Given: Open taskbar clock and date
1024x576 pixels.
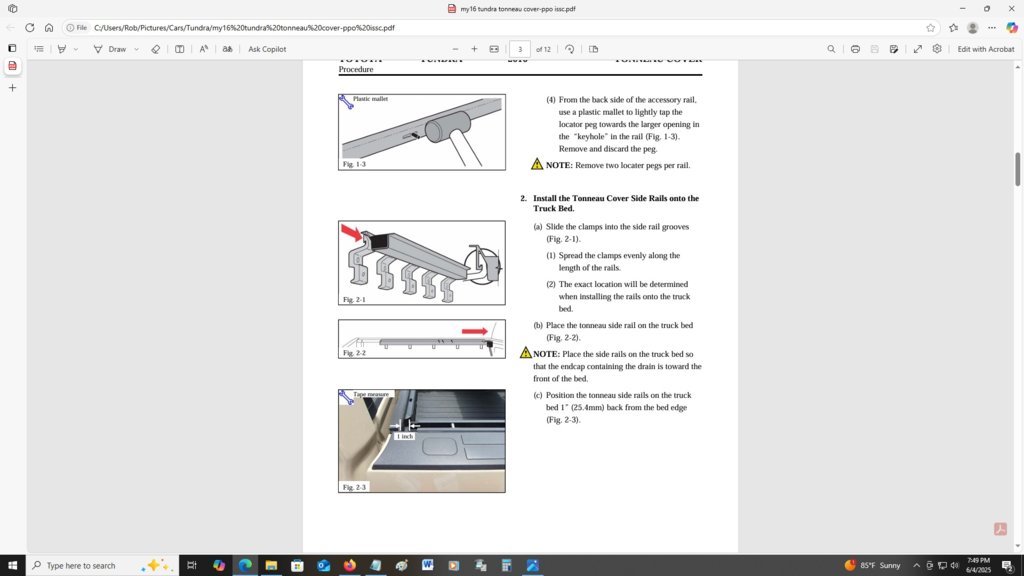Looking at the screenshot, I should coord(978,566).
